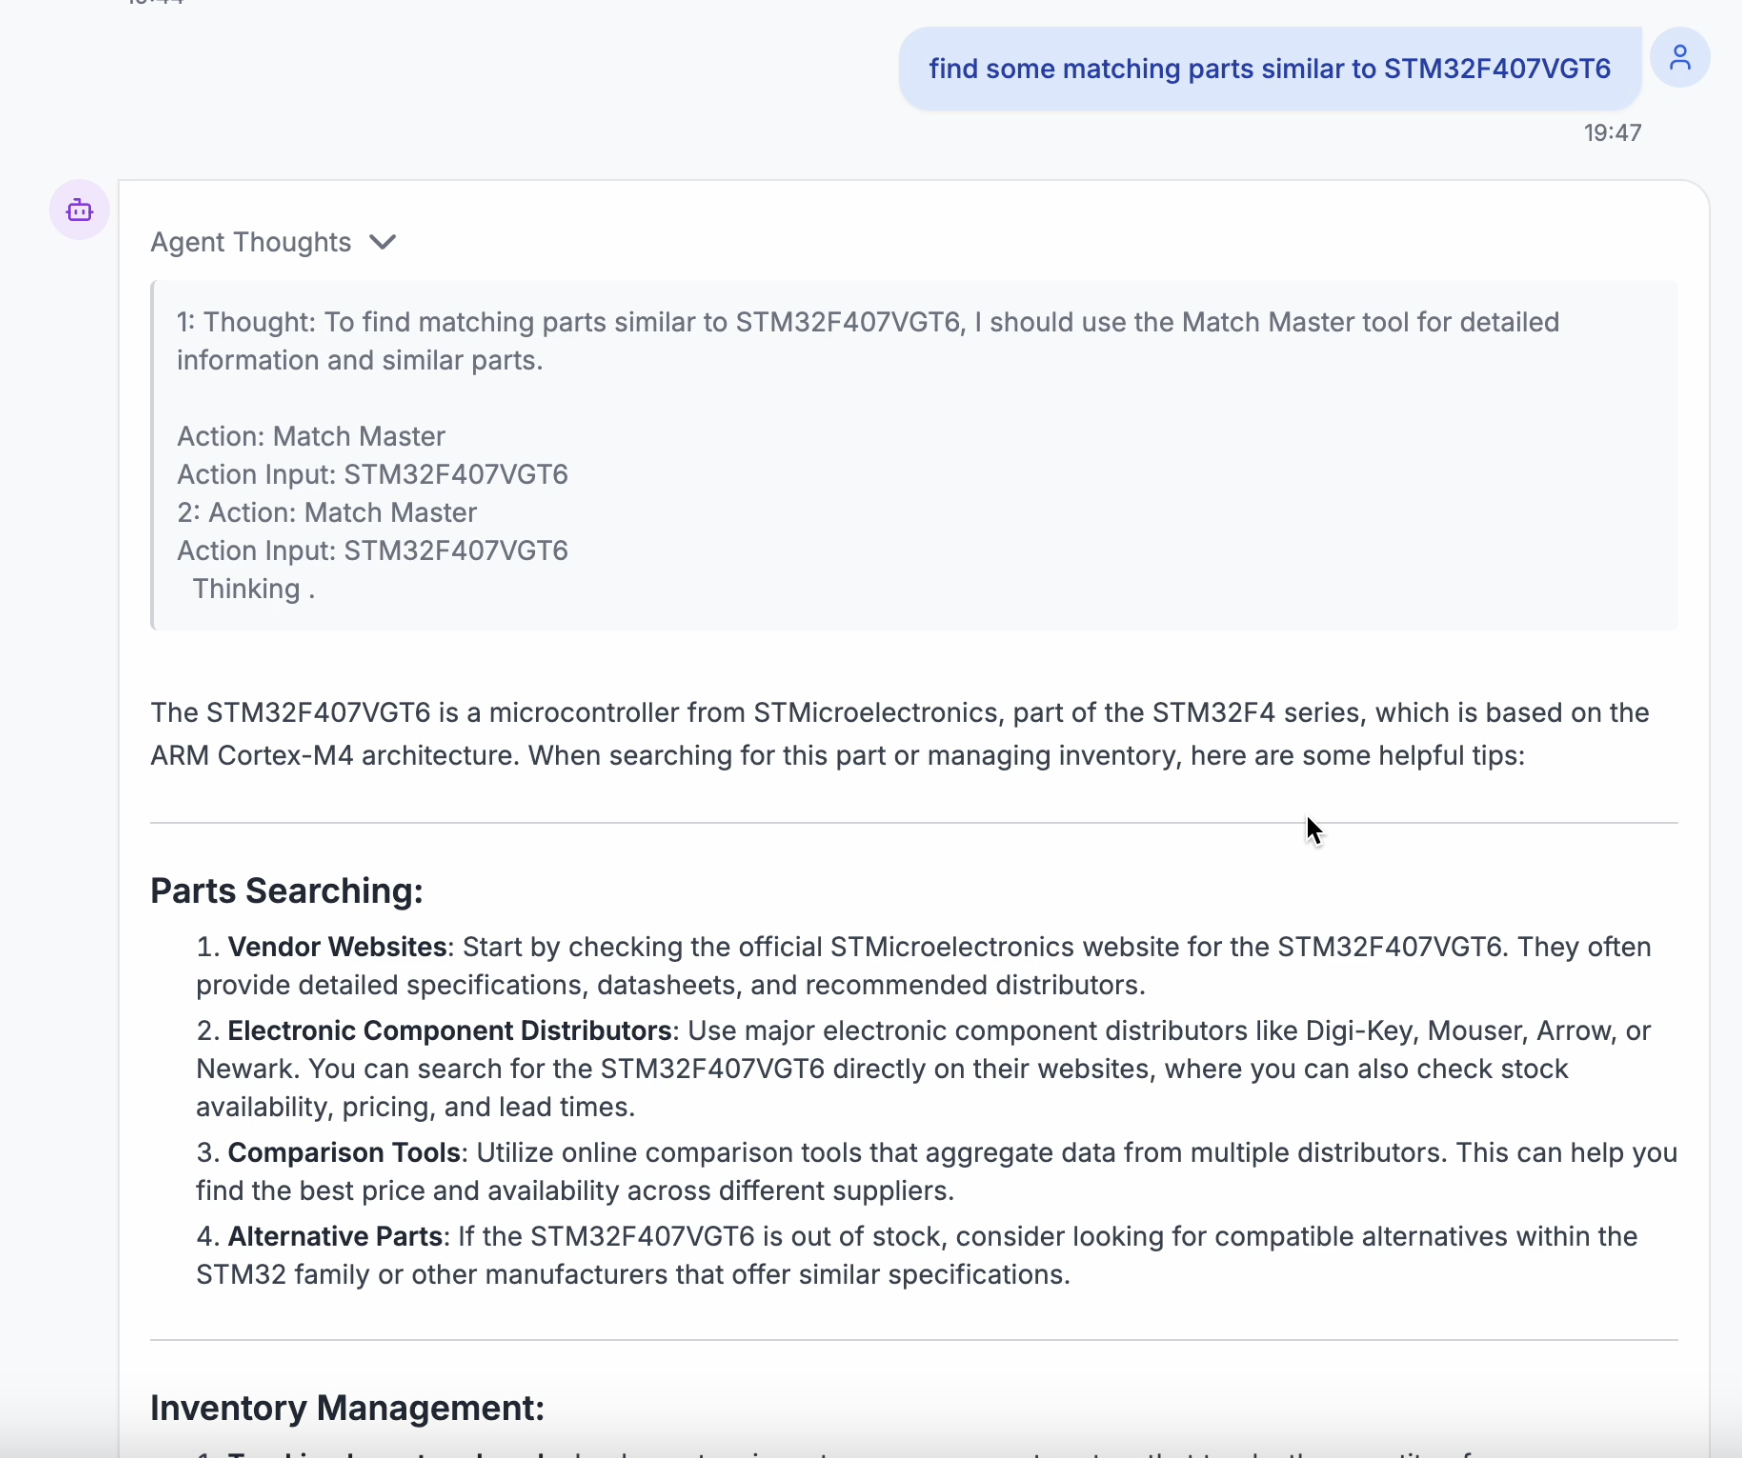
Task: Click the 19:47 message timestamp
Action: (1612, 132)
